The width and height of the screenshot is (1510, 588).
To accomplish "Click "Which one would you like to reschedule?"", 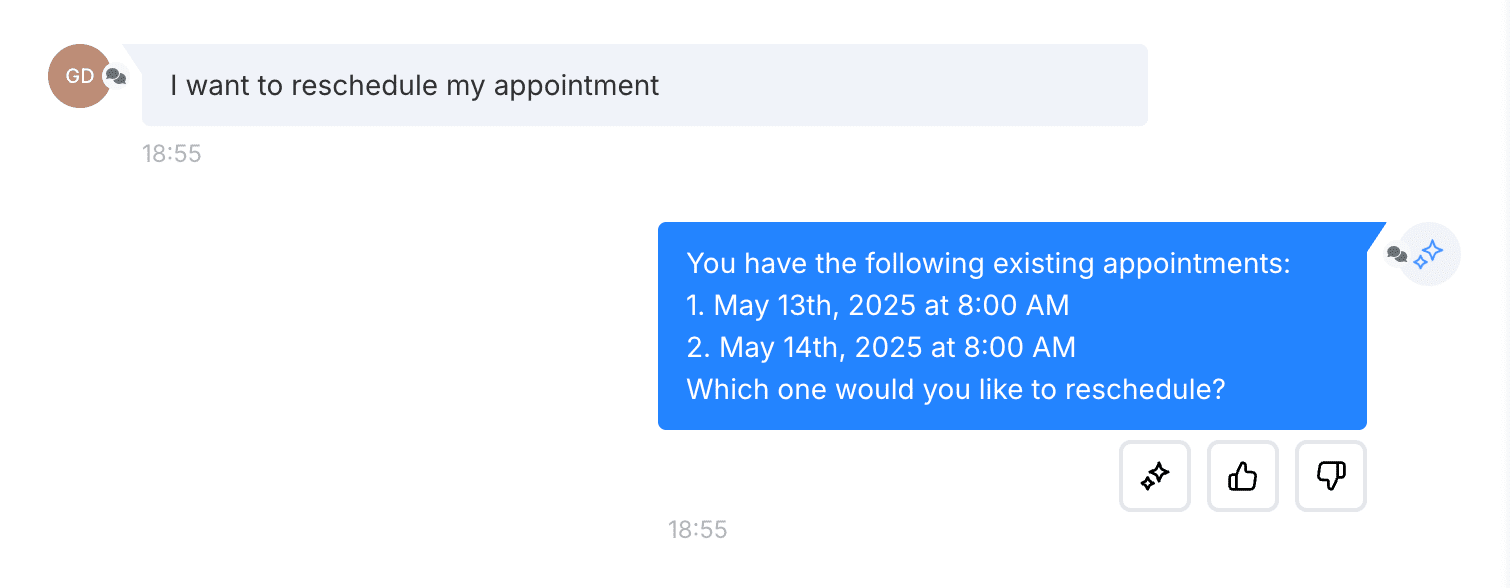I will click(x=956, y=389).
